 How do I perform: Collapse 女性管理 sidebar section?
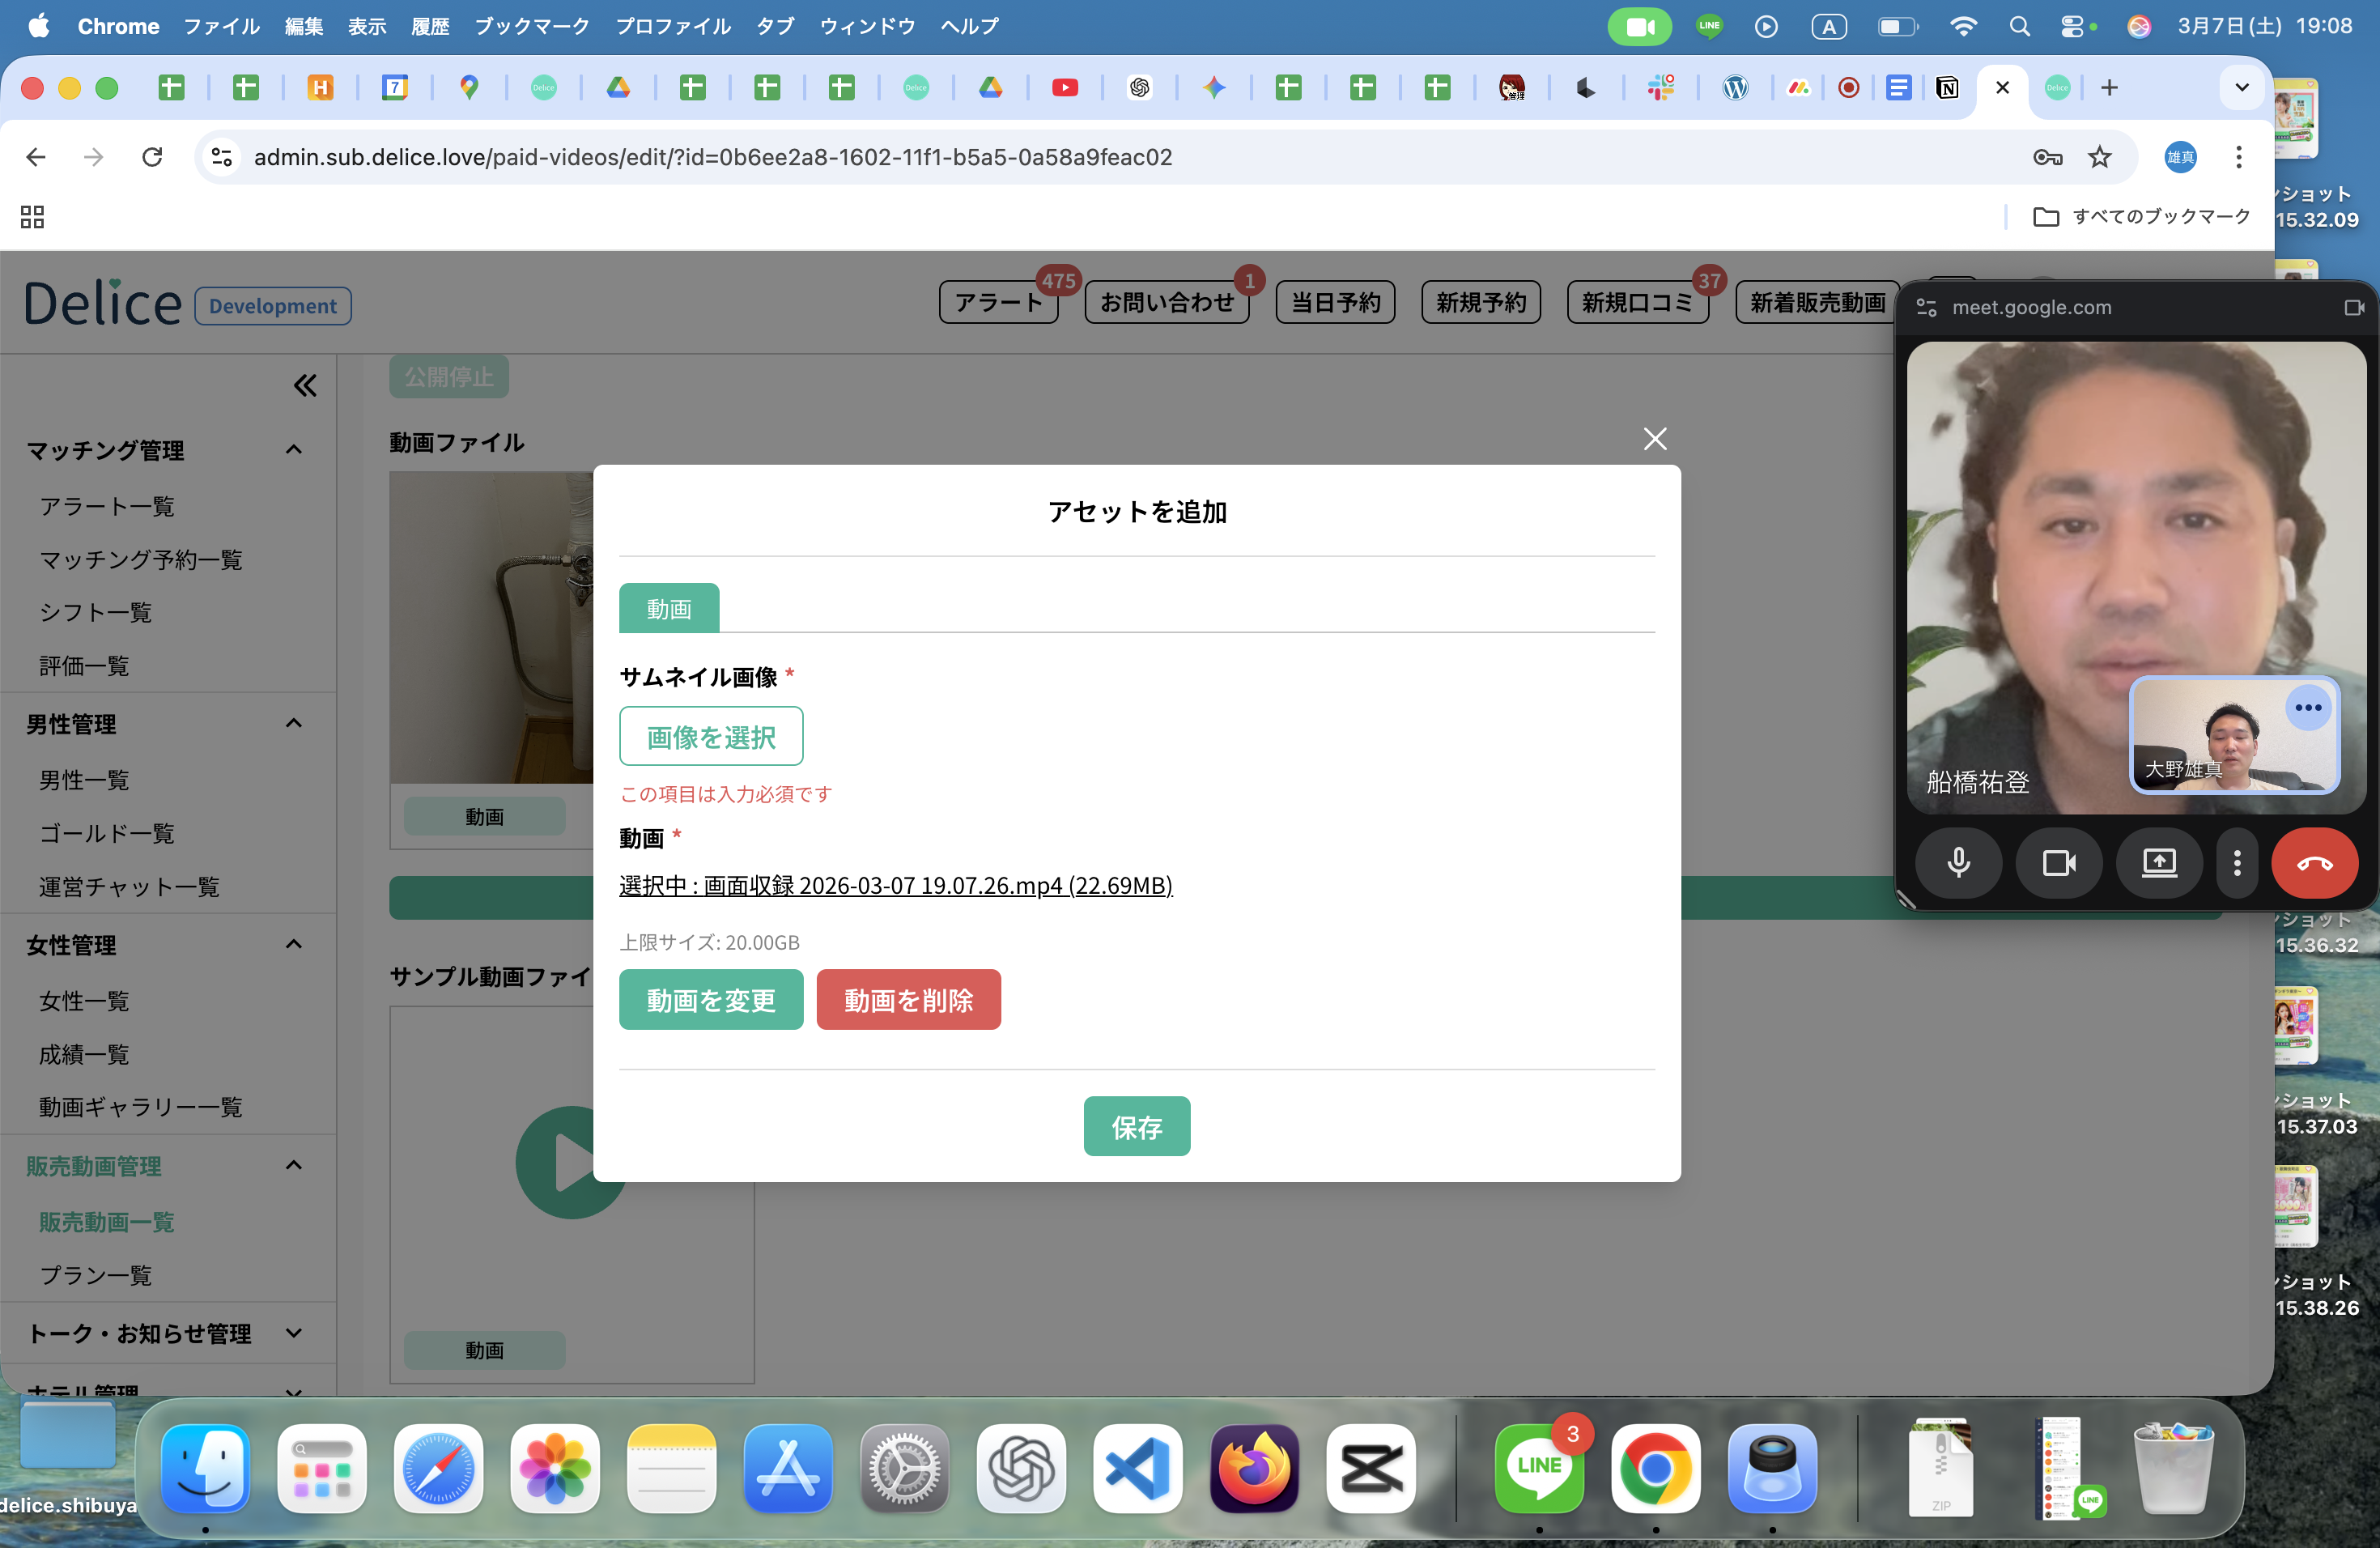(x=293, y=945)
